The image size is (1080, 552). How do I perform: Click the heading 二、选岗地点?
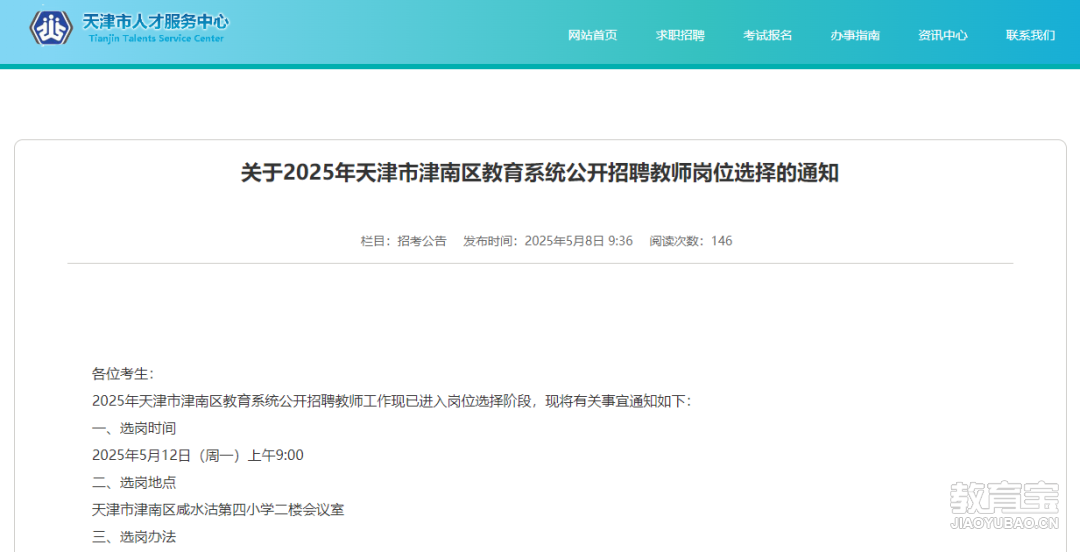134,482
